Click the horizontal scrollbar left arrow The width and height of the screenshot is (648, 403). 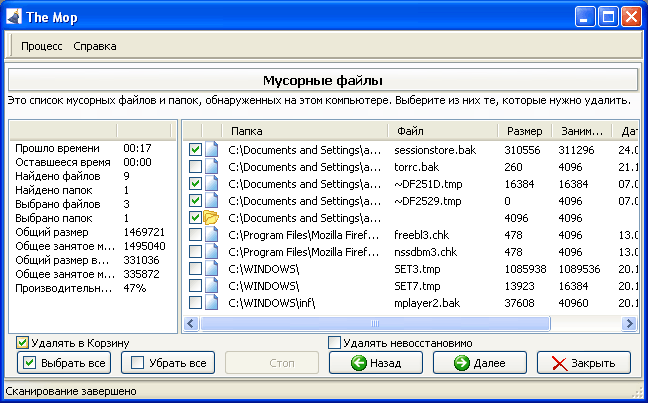[x=191, y=323]
